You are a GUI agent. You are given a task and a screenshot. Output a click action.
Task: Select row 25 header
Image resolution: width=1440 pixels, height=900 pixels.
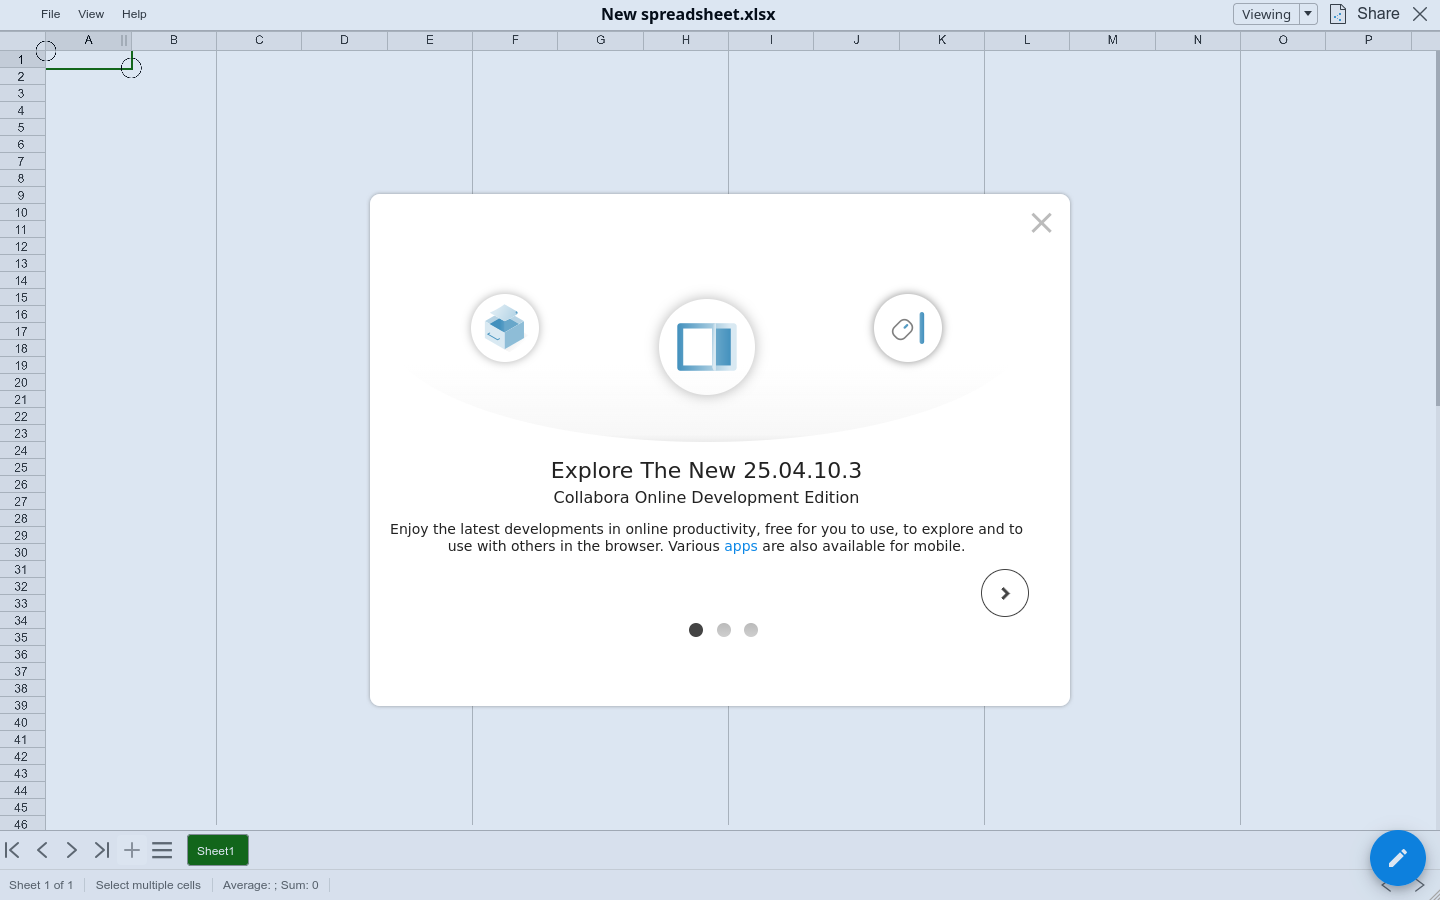click(x=21, y=468)
